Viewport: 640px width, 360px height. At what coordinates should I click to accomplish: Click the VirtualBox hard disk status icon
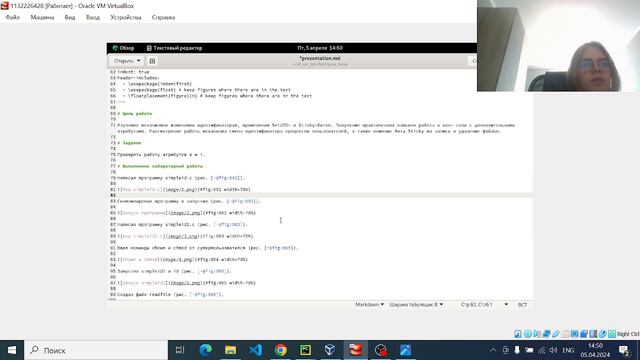click(518, 334)
